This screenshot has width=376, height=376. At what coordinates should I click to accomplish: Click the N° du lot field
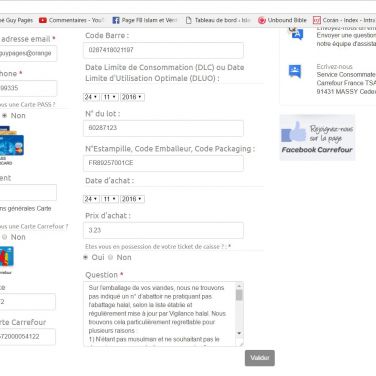[x=163, y=128]
